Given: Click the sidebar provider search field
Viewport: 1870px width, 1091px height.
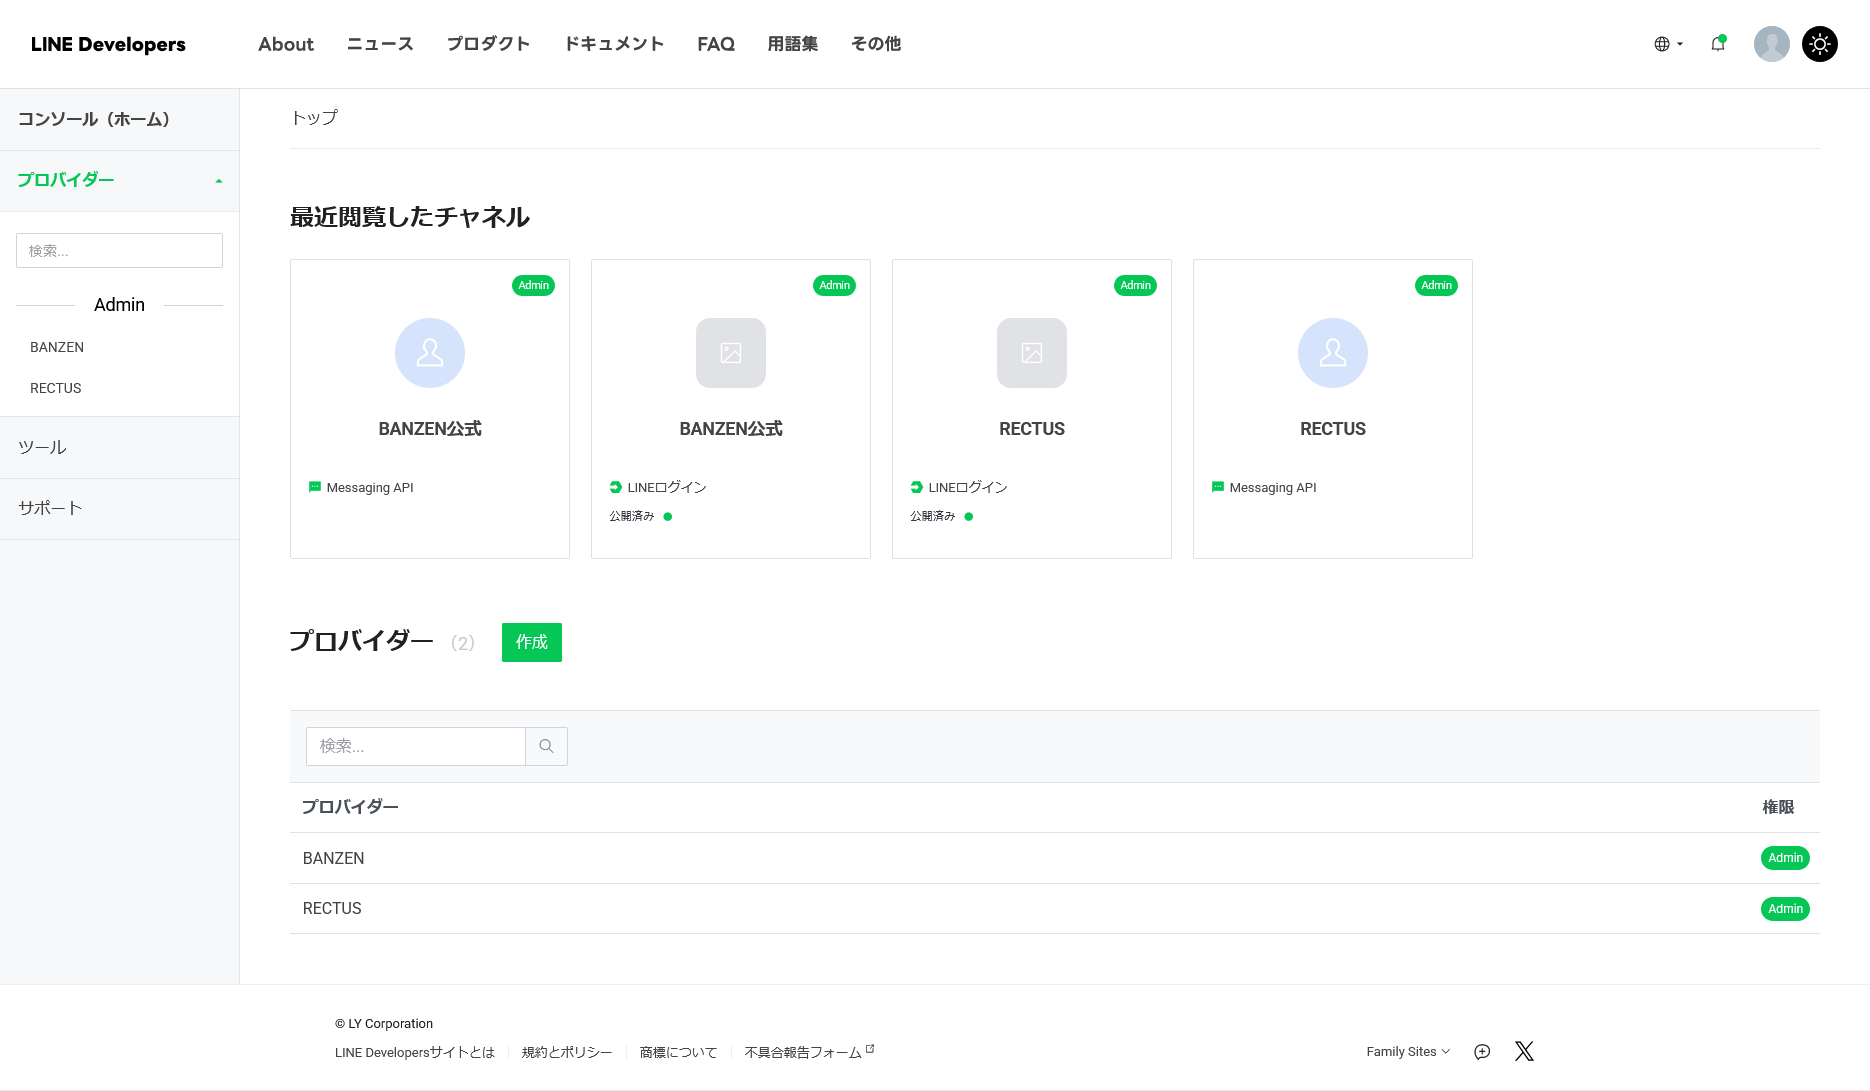Looking at the screenshot, I should 119,251.
